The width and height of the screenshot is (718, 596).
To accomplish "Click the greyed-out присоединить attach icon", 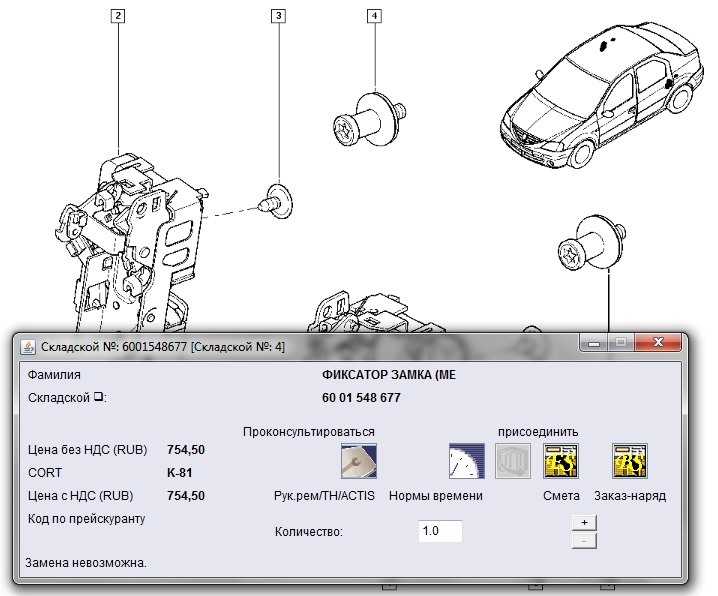I will pos(513,461).
